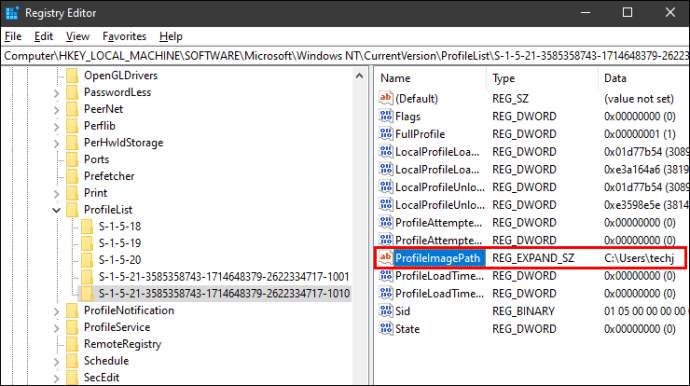
Task: Select the key ending in 2622334717-1010
Action: 224,294
